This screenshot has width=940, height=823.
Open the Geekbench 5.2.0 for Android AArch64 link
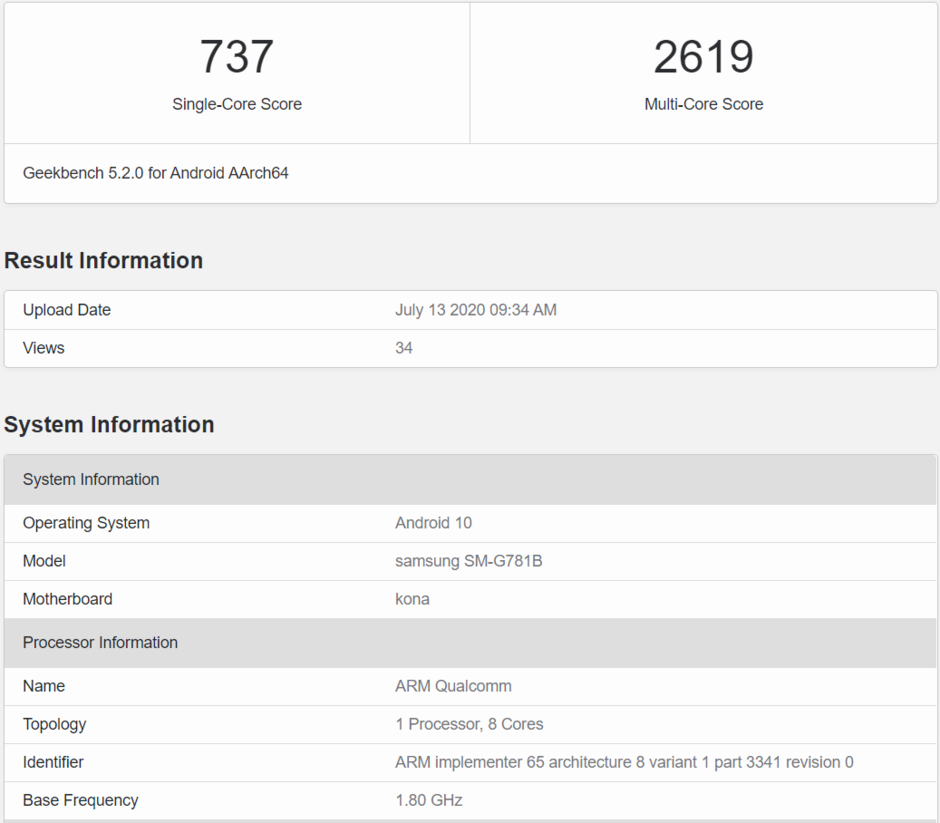point(155,172)
